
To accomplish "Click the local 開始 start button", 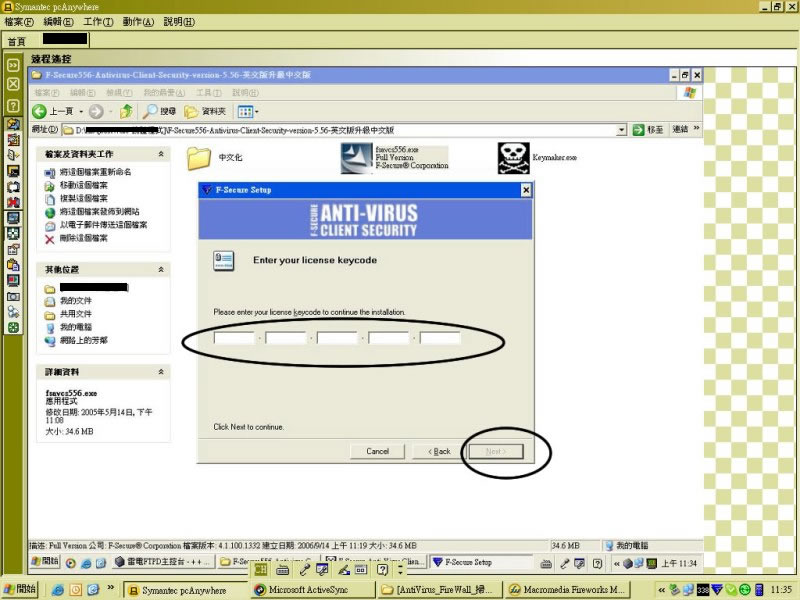I will [19, 589].
